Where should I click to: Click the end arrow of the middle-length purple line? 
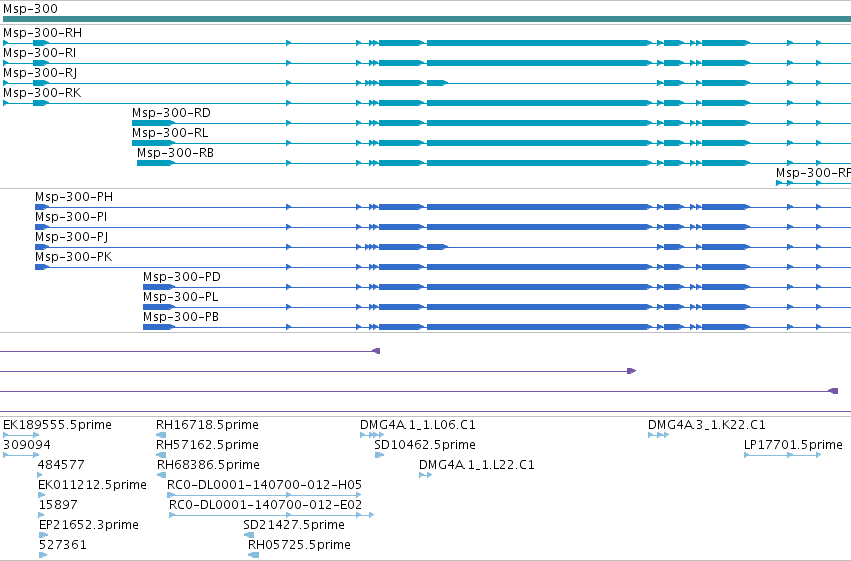tap(631, 371)
